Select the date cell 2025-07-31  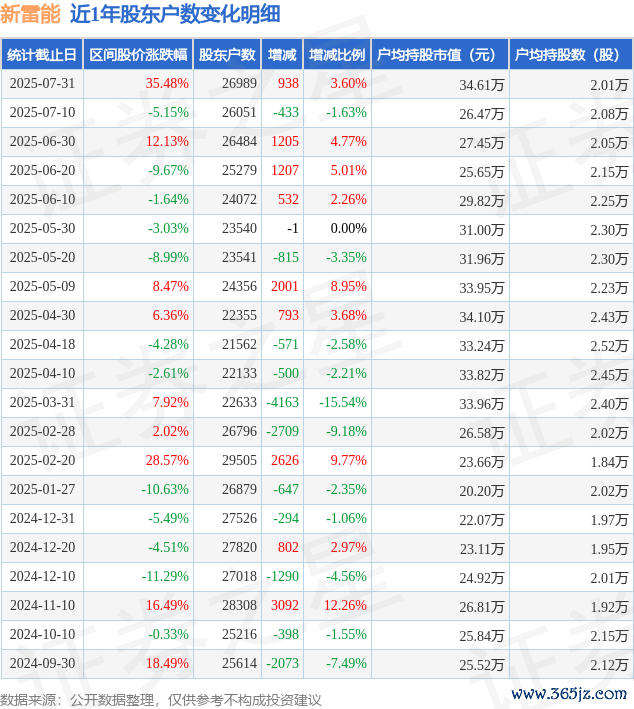click(43, 84)
